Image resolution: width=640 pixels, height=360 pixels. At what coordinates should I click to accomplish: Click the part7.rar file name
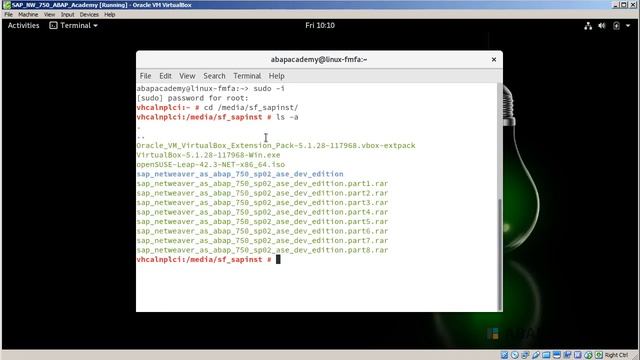[x=262, y=241]
